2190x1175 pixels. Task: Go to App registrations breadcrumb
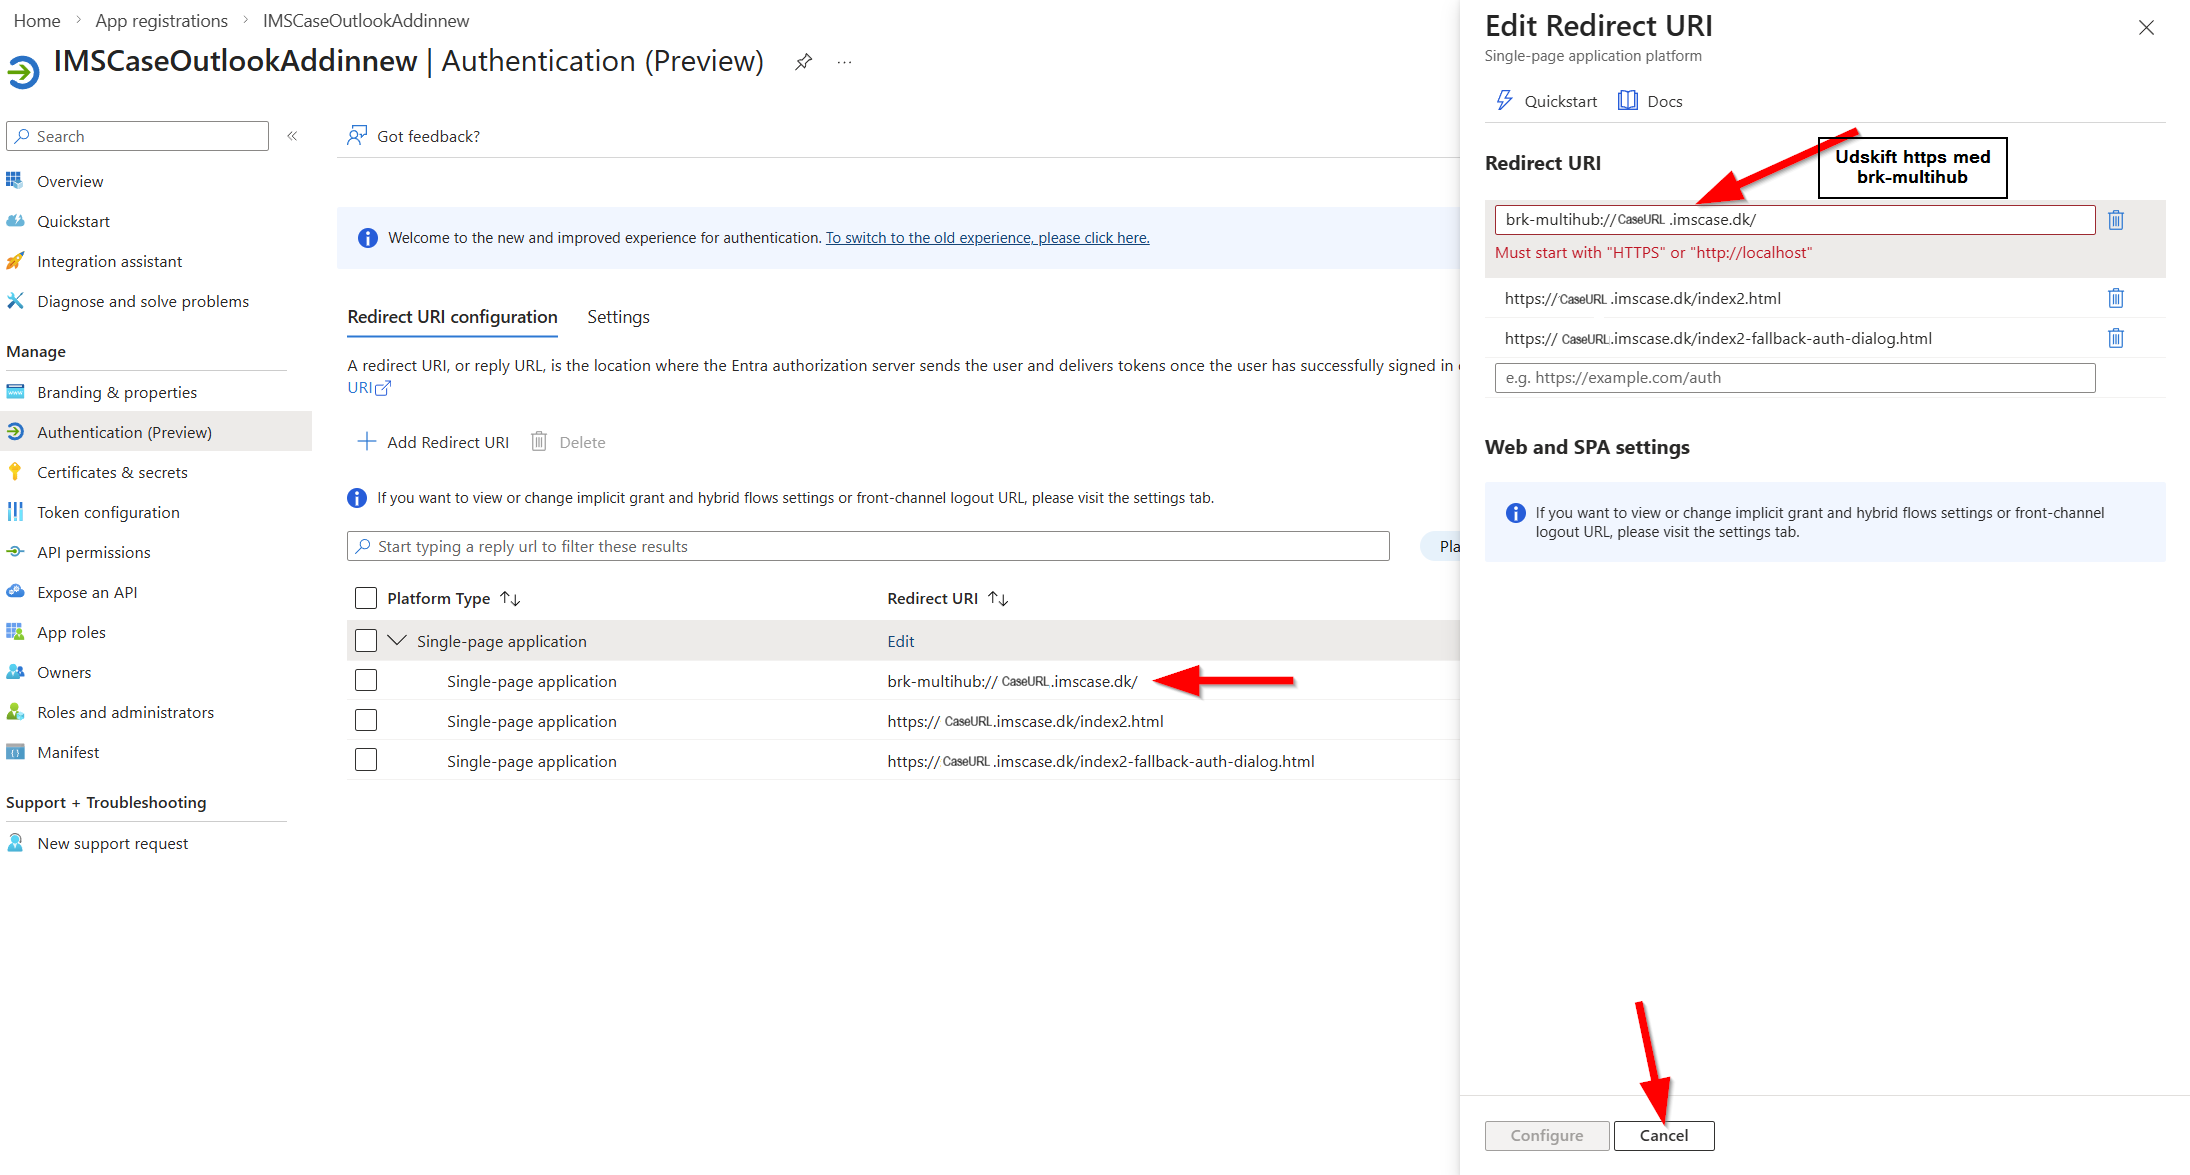[161, 21]
